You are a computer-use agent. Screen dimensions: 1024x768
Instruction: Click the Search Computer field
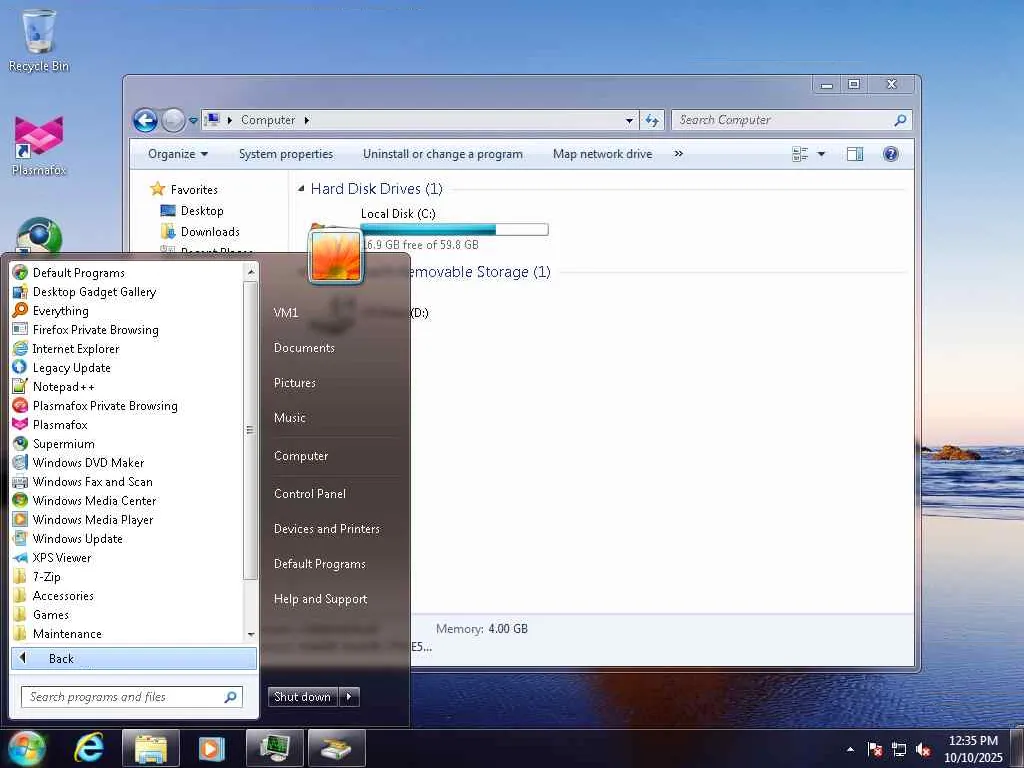pyautogui.click(x=791, y=120)
